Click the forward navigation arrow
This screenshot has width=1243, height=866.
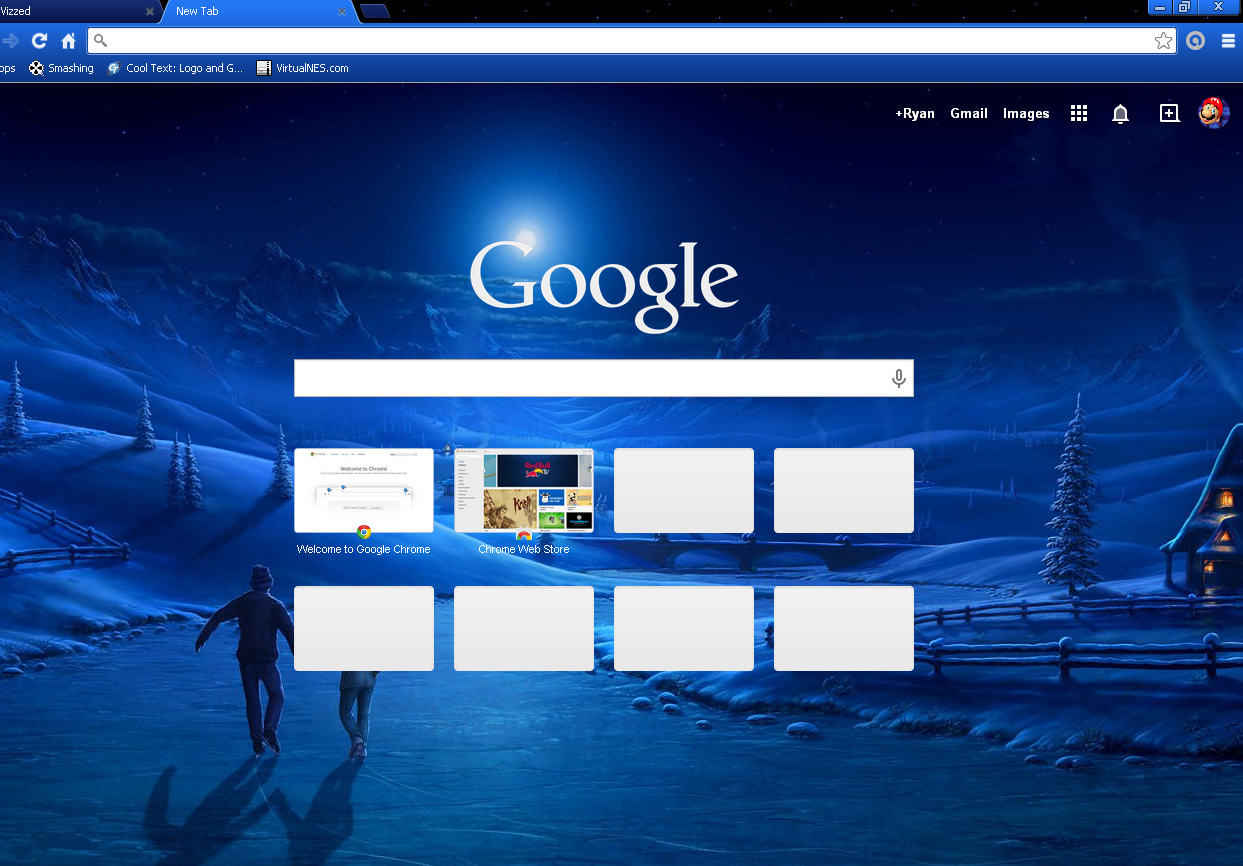(x=10, y=41)
